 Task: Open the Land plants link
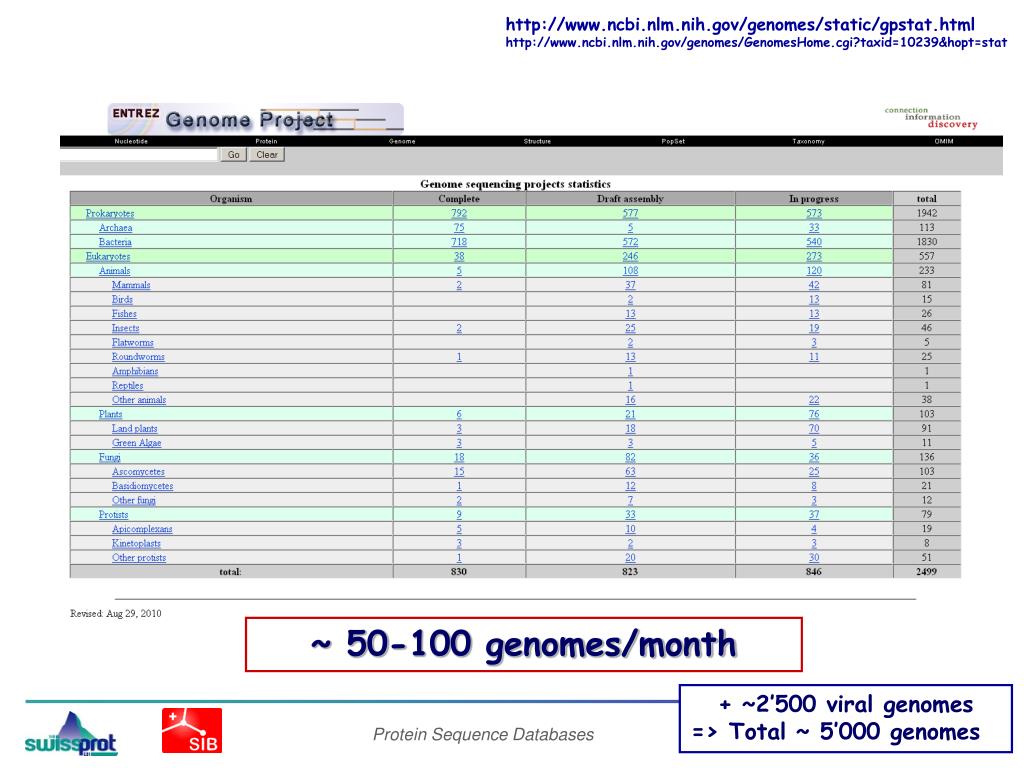pyautogui.click(x=135, y=429)
